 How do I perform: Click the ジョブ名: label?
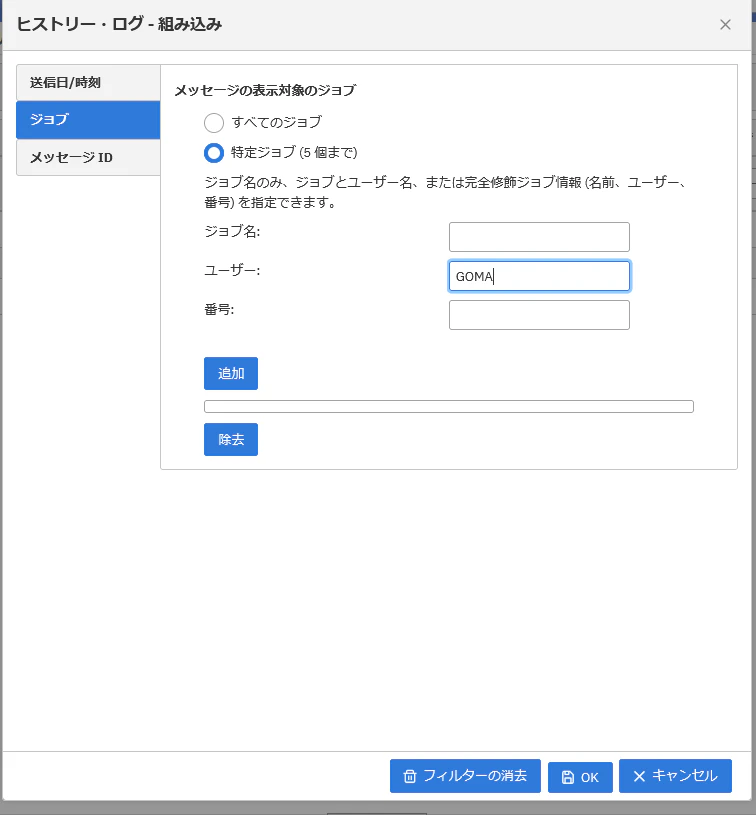232,231
